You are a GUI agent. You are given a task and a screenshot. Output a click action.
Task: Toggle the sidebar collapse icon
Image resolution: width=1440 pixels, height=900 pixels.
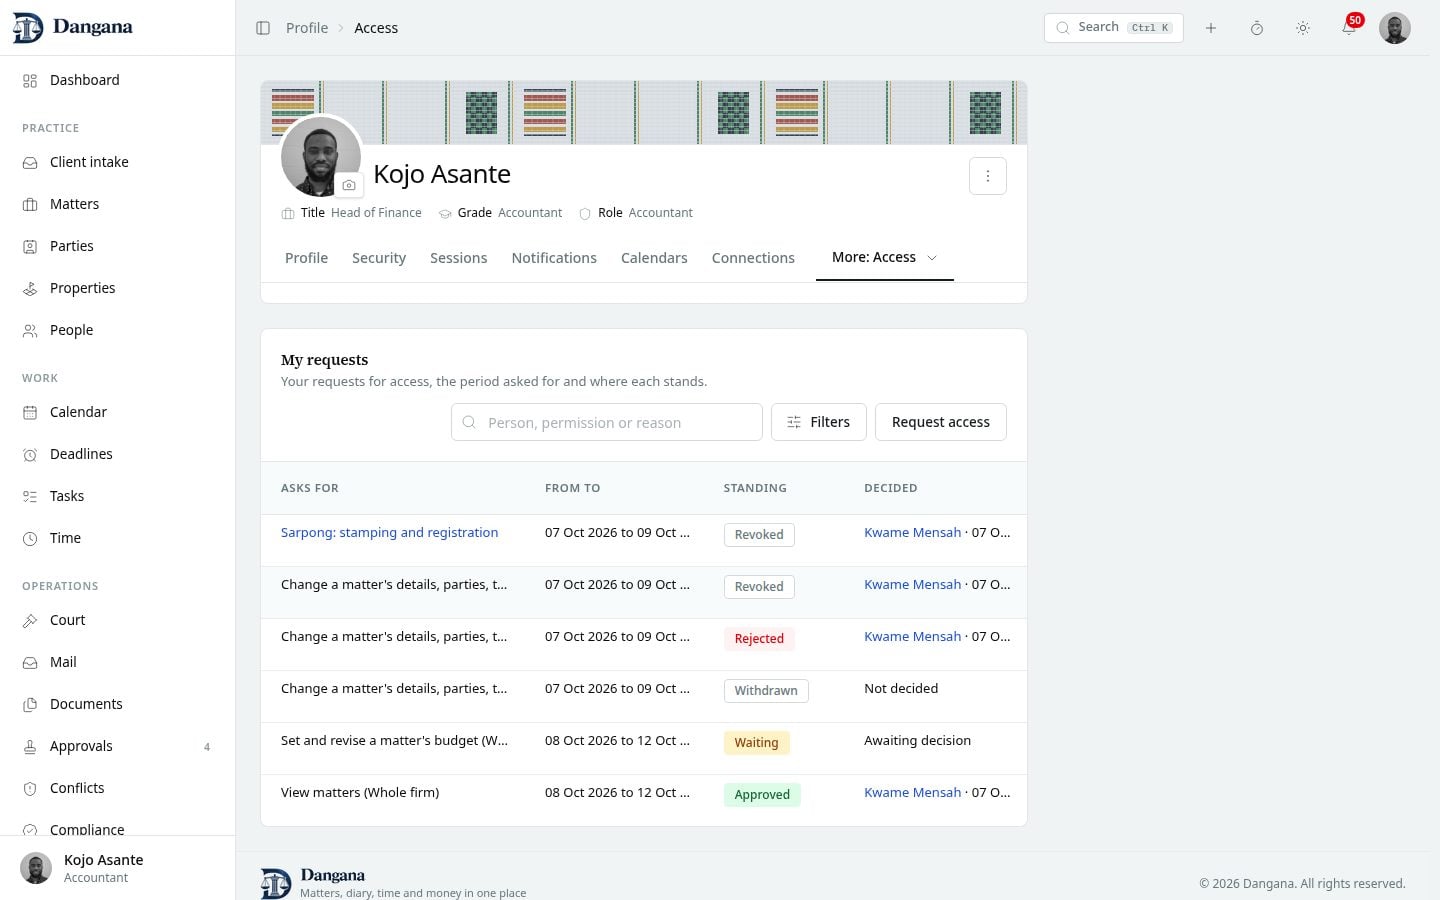coord(263,28)
